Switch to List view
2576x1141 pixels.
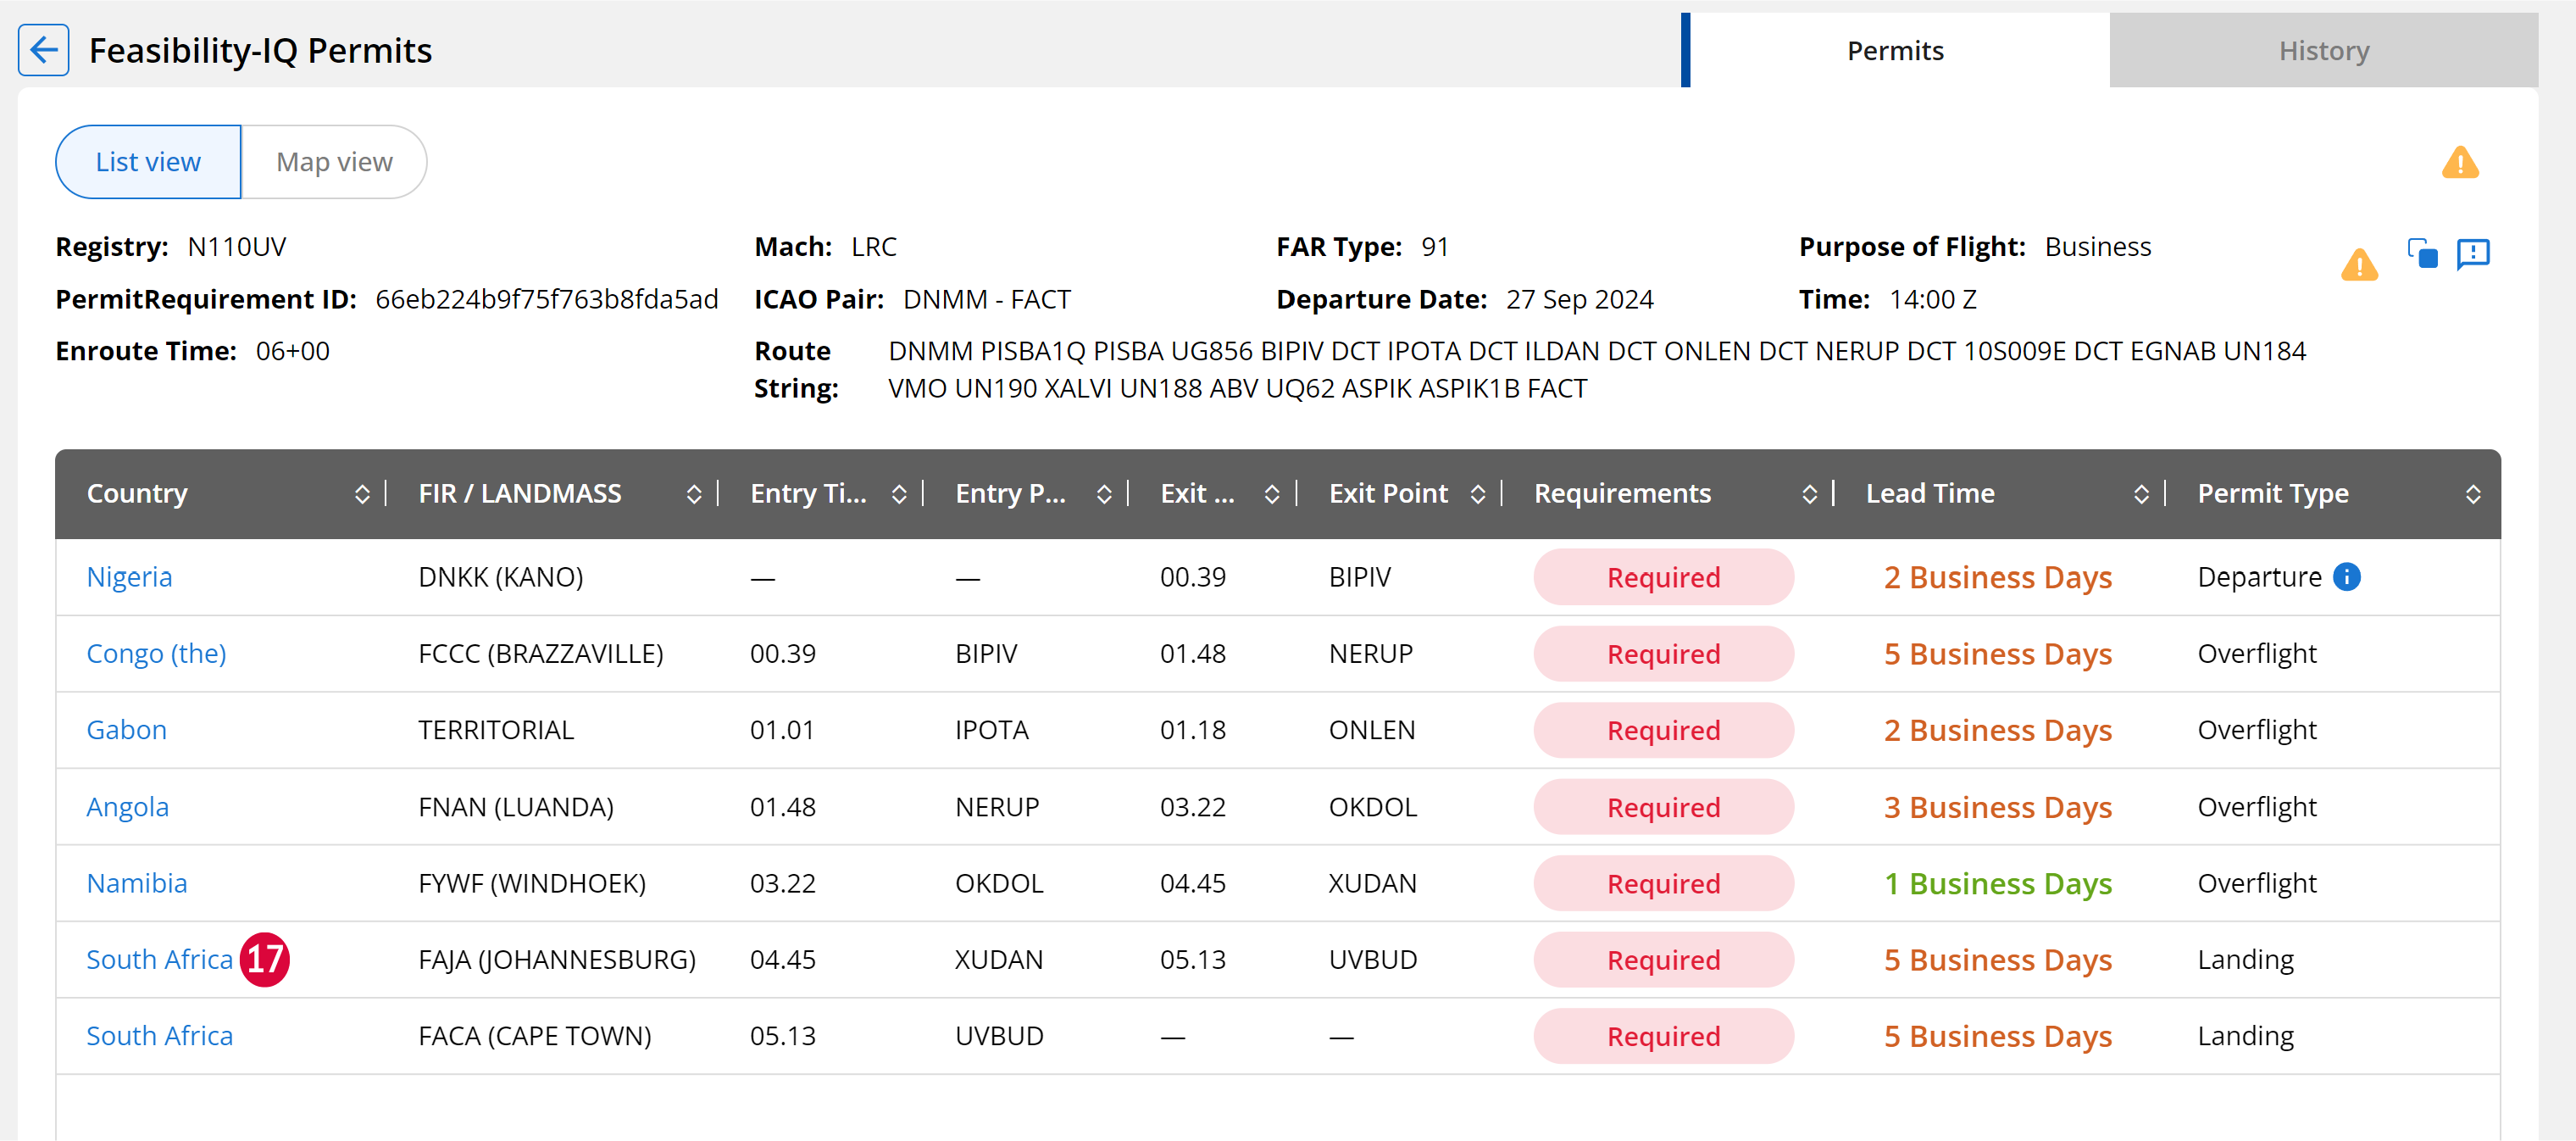pyautogui.click(x=148, y=162)
